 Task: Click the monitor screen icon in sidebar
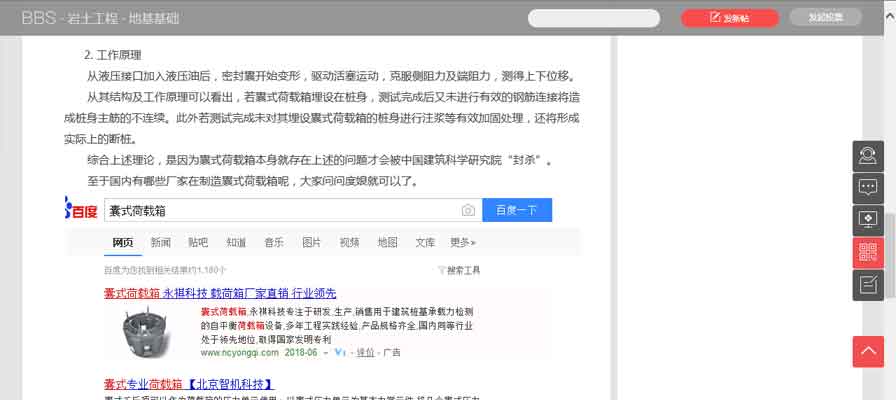(x=868, y=221)
